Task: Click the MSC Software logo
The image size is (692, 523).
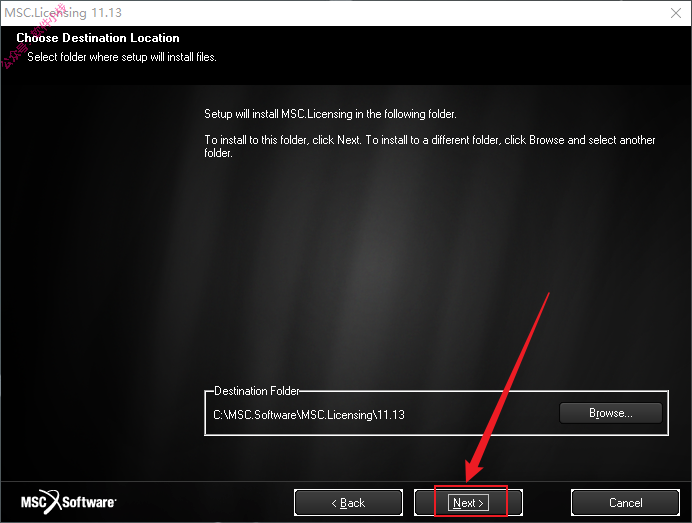Action: 68,502
